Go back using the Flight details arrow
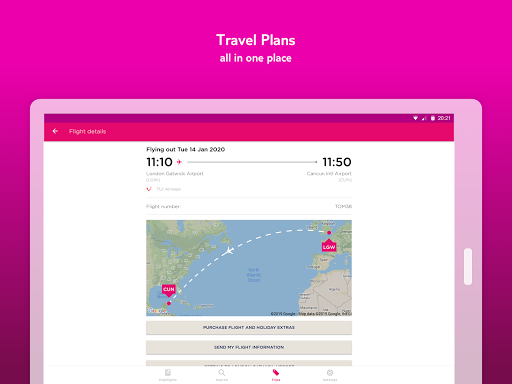The image size is (512, 384). tap(55, 131)
